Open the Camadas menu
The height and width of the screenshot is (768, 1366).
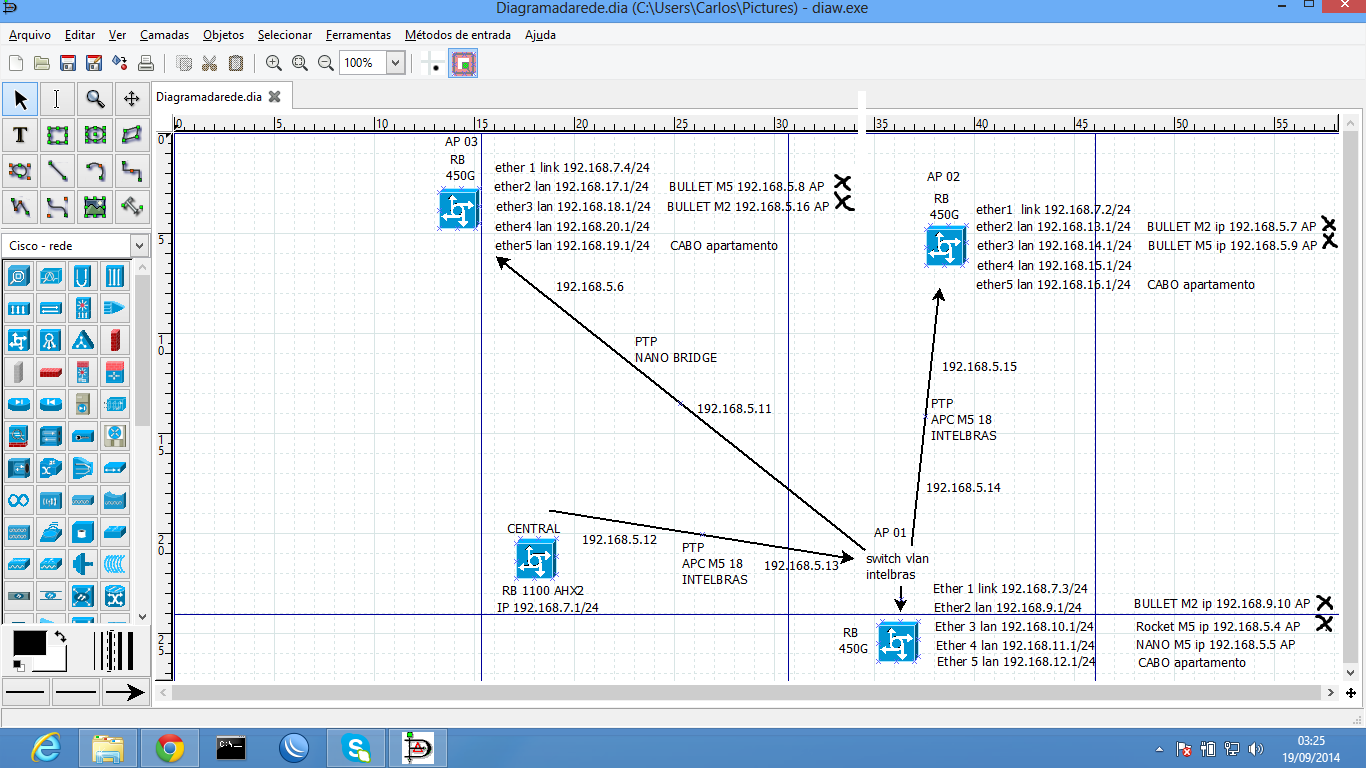click(x=164, y=35)
